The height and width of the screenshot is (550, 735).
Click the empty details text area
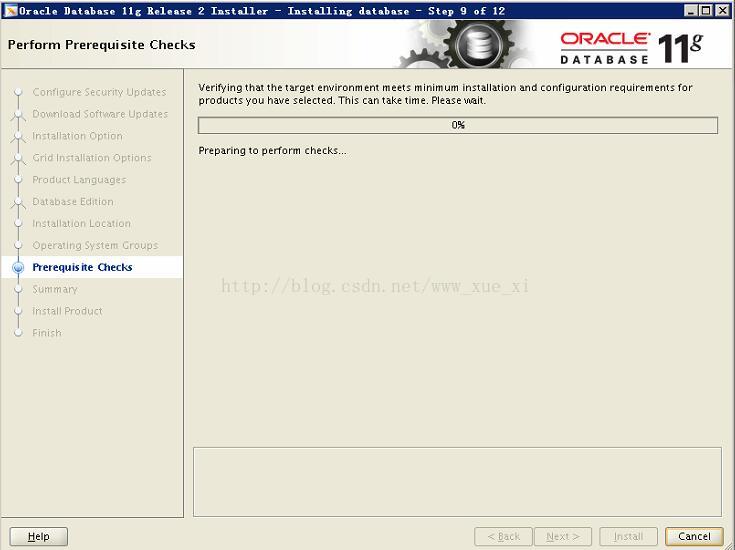[457, 482]
